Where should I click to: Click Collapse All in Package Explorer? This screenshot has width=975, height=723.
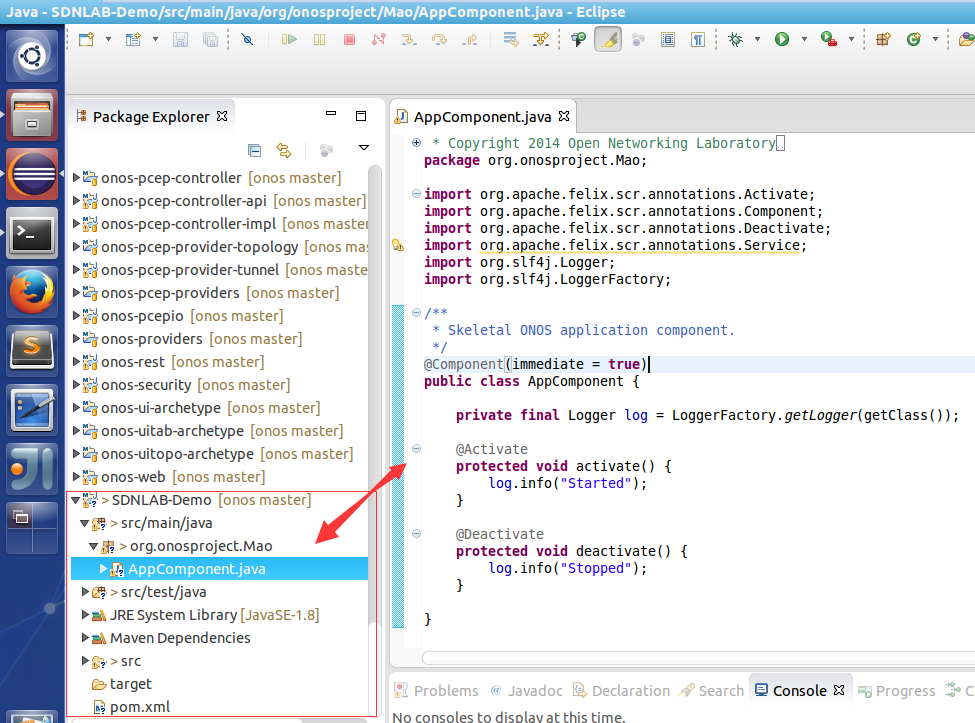tap(255, 150)
